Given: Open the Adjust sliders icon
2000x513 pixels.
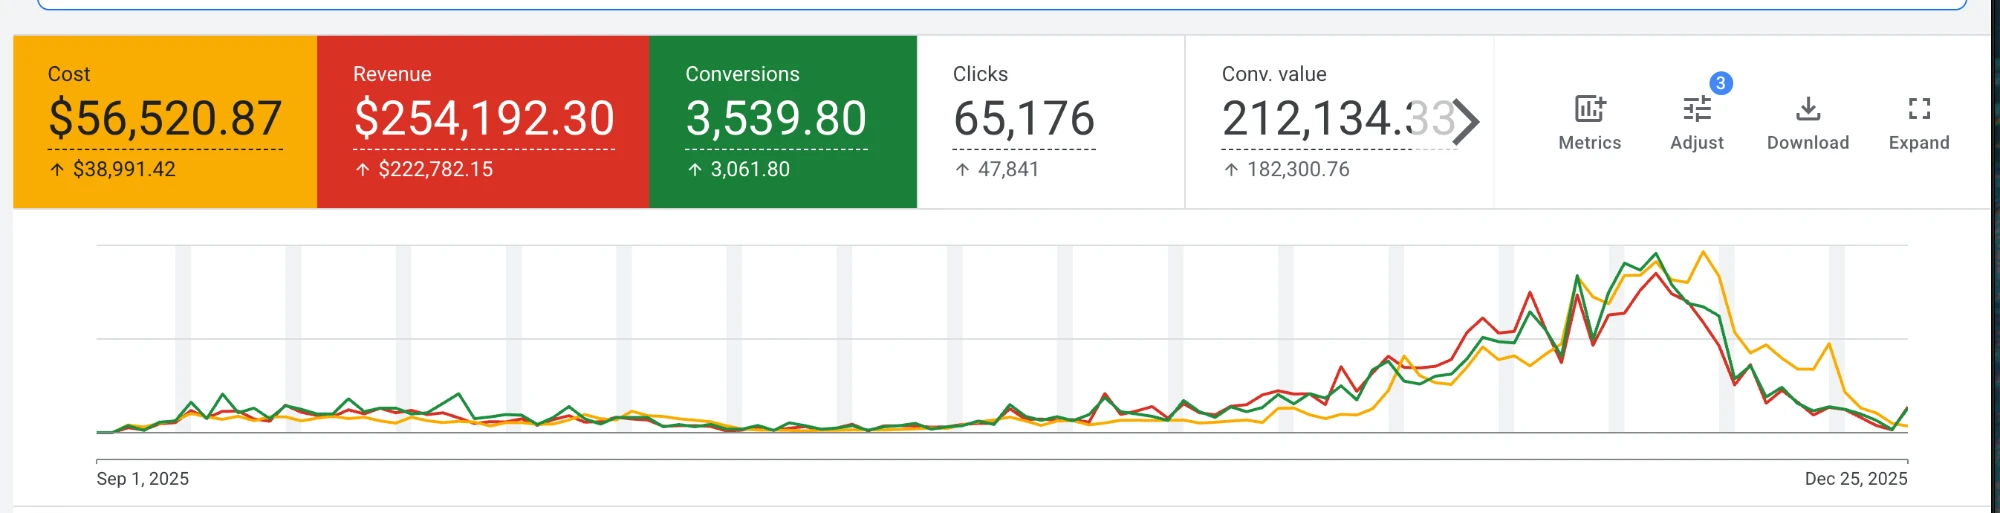Looking at the screenshot, I should (1697, 108).
